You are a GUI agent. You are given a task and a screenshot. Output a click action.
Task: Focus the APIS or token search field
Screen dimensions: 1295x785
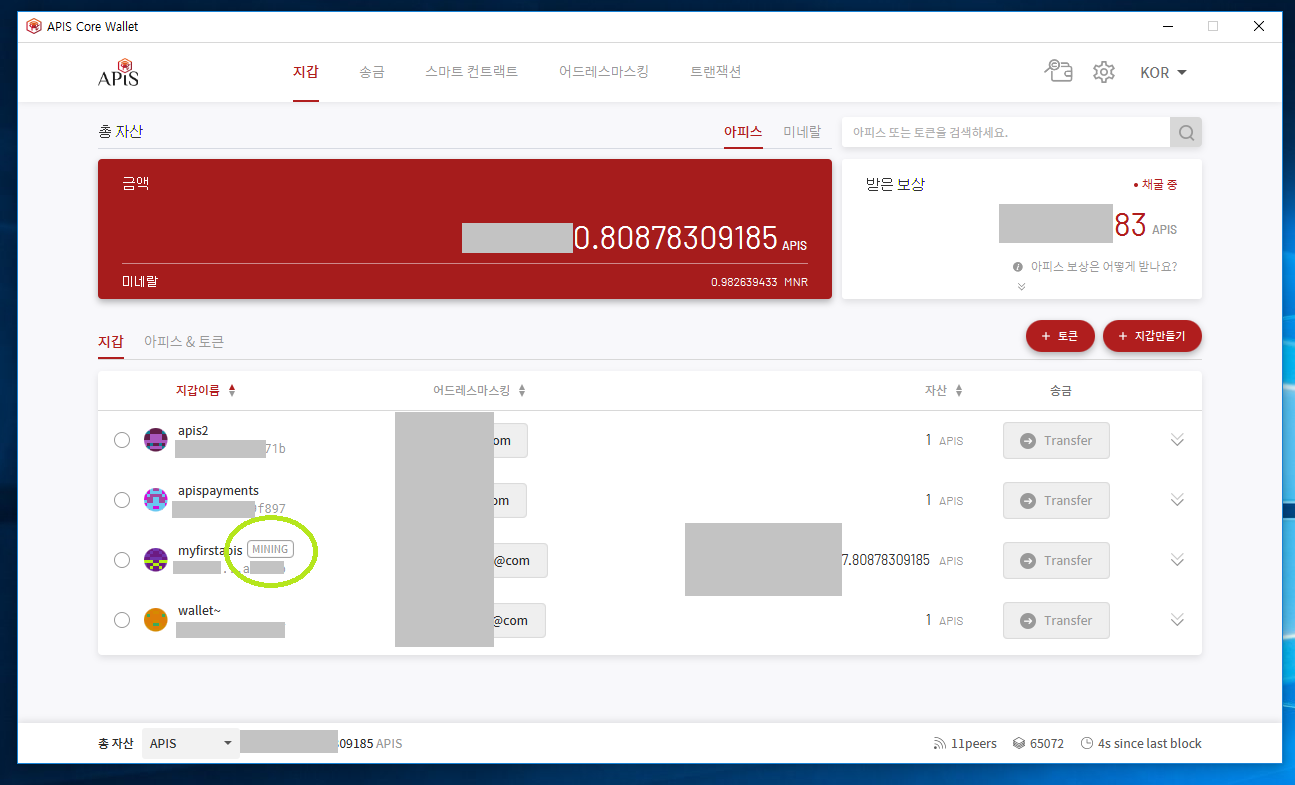point(1006,132)
